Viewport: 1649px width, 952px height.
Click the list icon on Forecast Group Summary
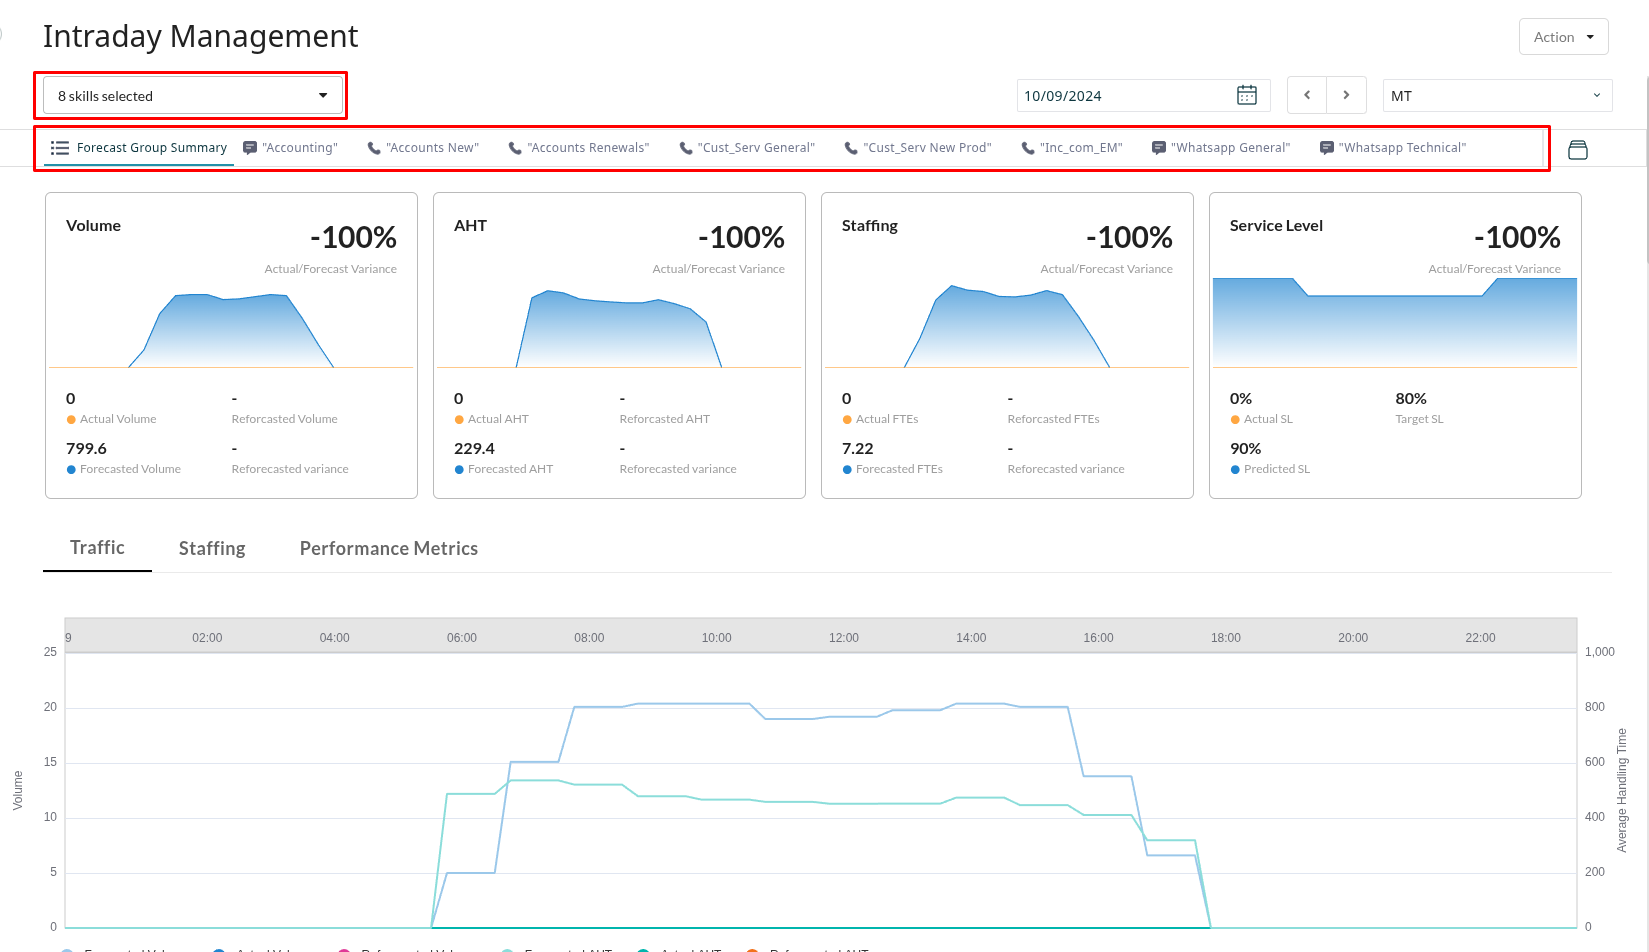point(60,147)
